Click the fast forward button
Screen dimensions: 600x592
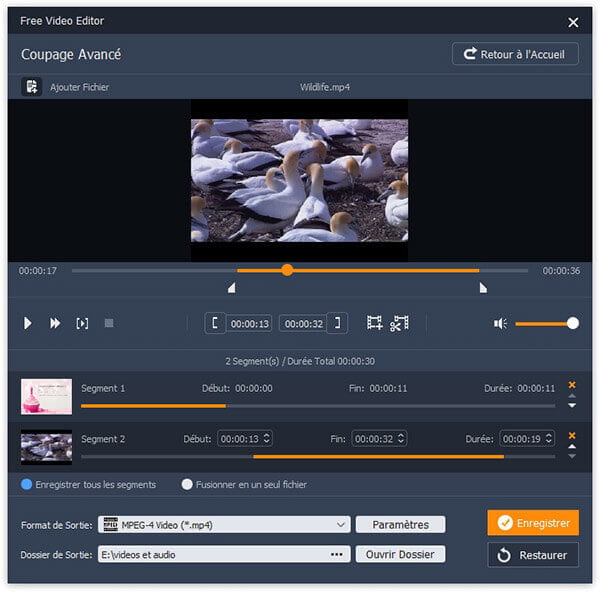pyautogui.click(x=55, y=323)
